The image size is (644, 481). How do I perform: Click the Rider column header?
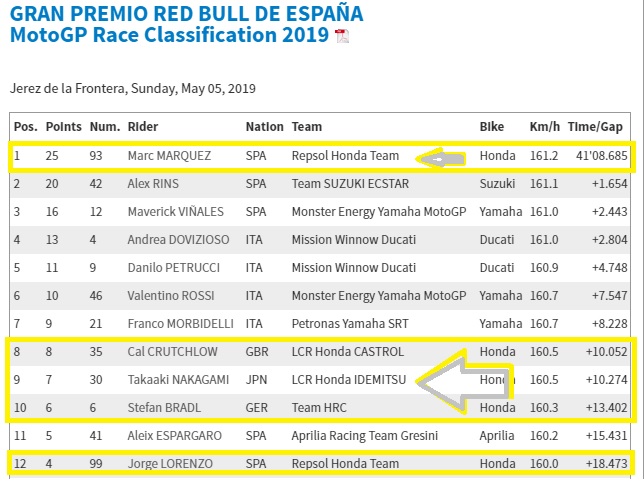[x=143, y=127]
